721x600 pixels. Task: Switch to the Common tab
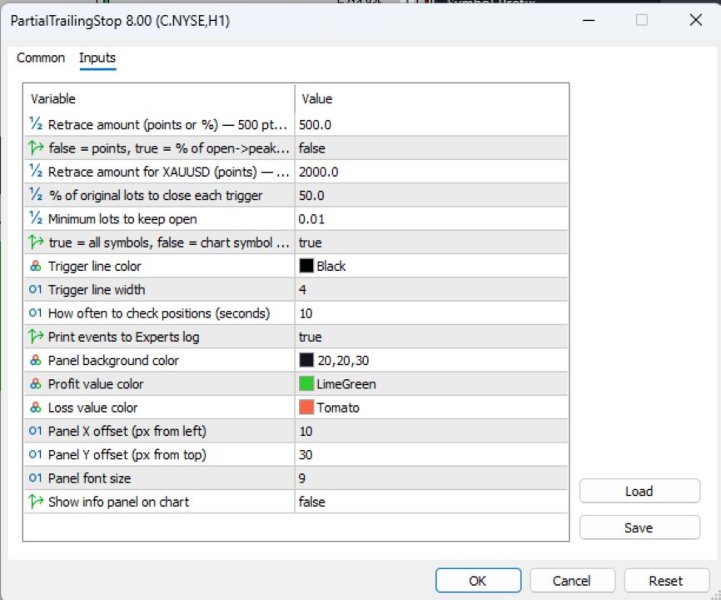pyautogui.click(x=40, y=58)
